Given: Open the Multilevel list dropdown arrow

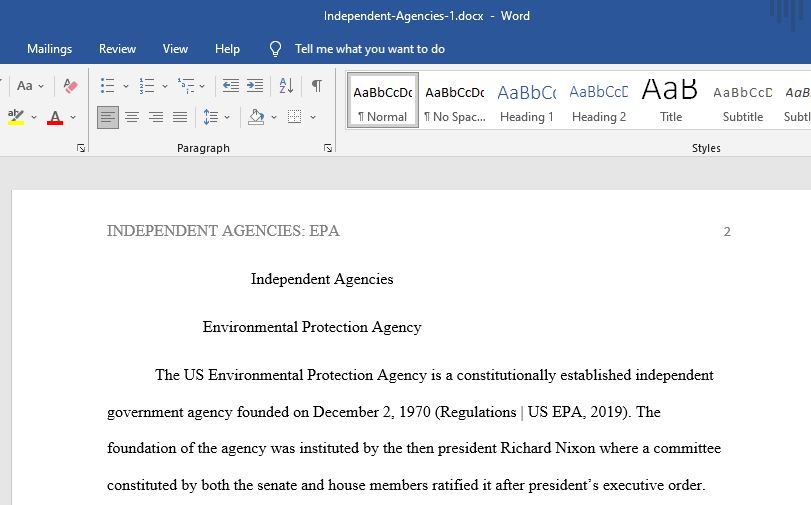Looking at the screenshot, I should click(202, 86).
